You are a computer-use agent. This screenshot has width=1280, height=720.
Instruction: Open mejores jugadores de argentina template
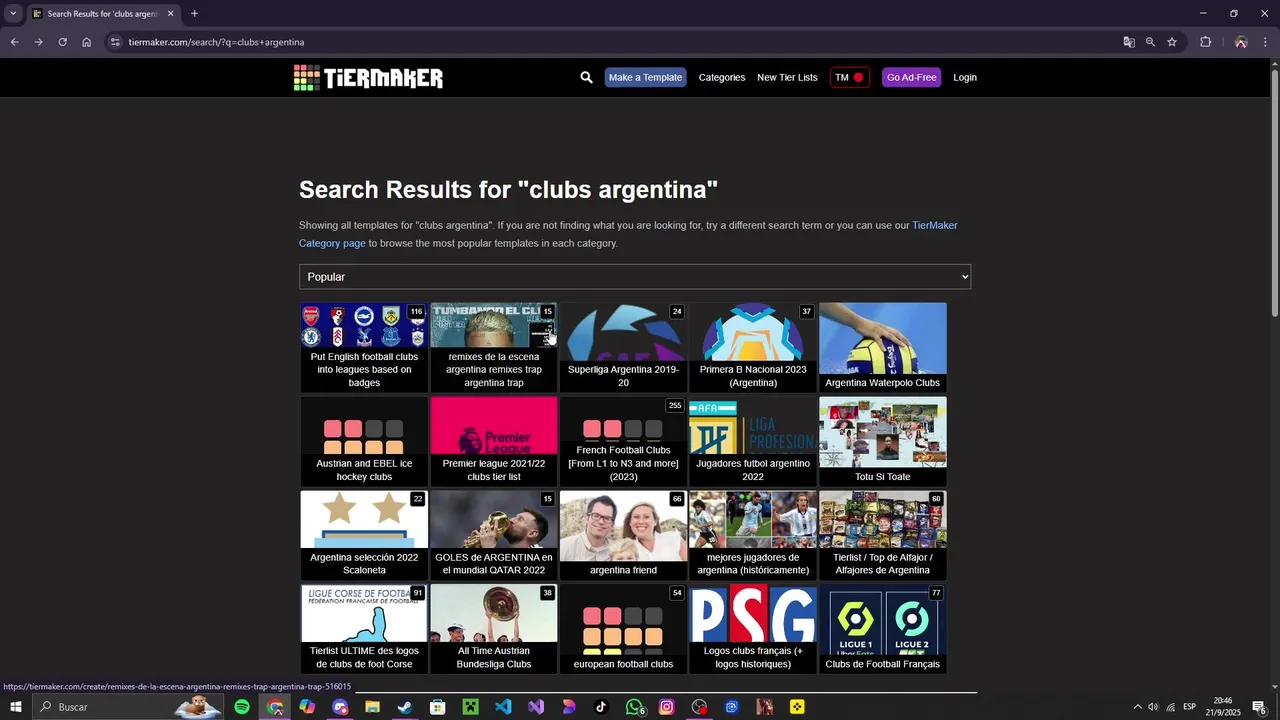753,535
